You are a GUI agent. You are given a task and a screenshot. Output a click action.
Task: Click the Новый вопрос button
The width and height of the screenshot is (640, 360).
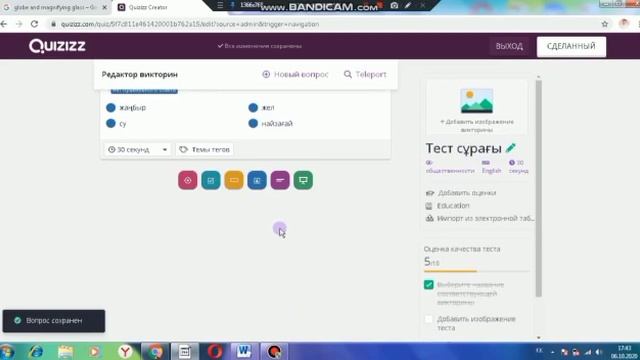pos(295,74)
